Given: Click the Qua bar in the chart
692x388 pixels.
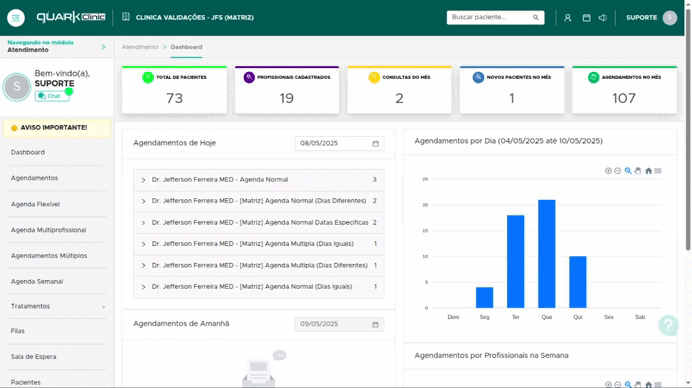Looking at the screenshot, I should (x=546, y=254).
